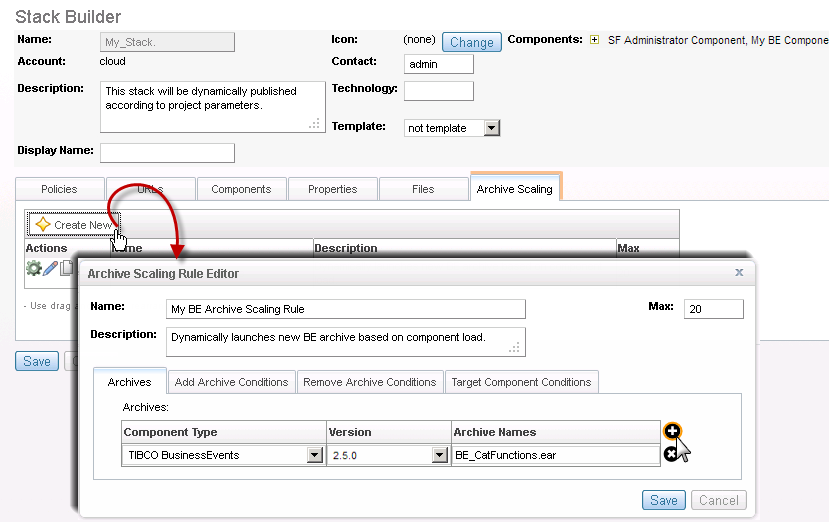Image resolution: width=829 pixels, height=522 pixels.
Task: Click the copy icon in Actions column
Action: [67, 268]
